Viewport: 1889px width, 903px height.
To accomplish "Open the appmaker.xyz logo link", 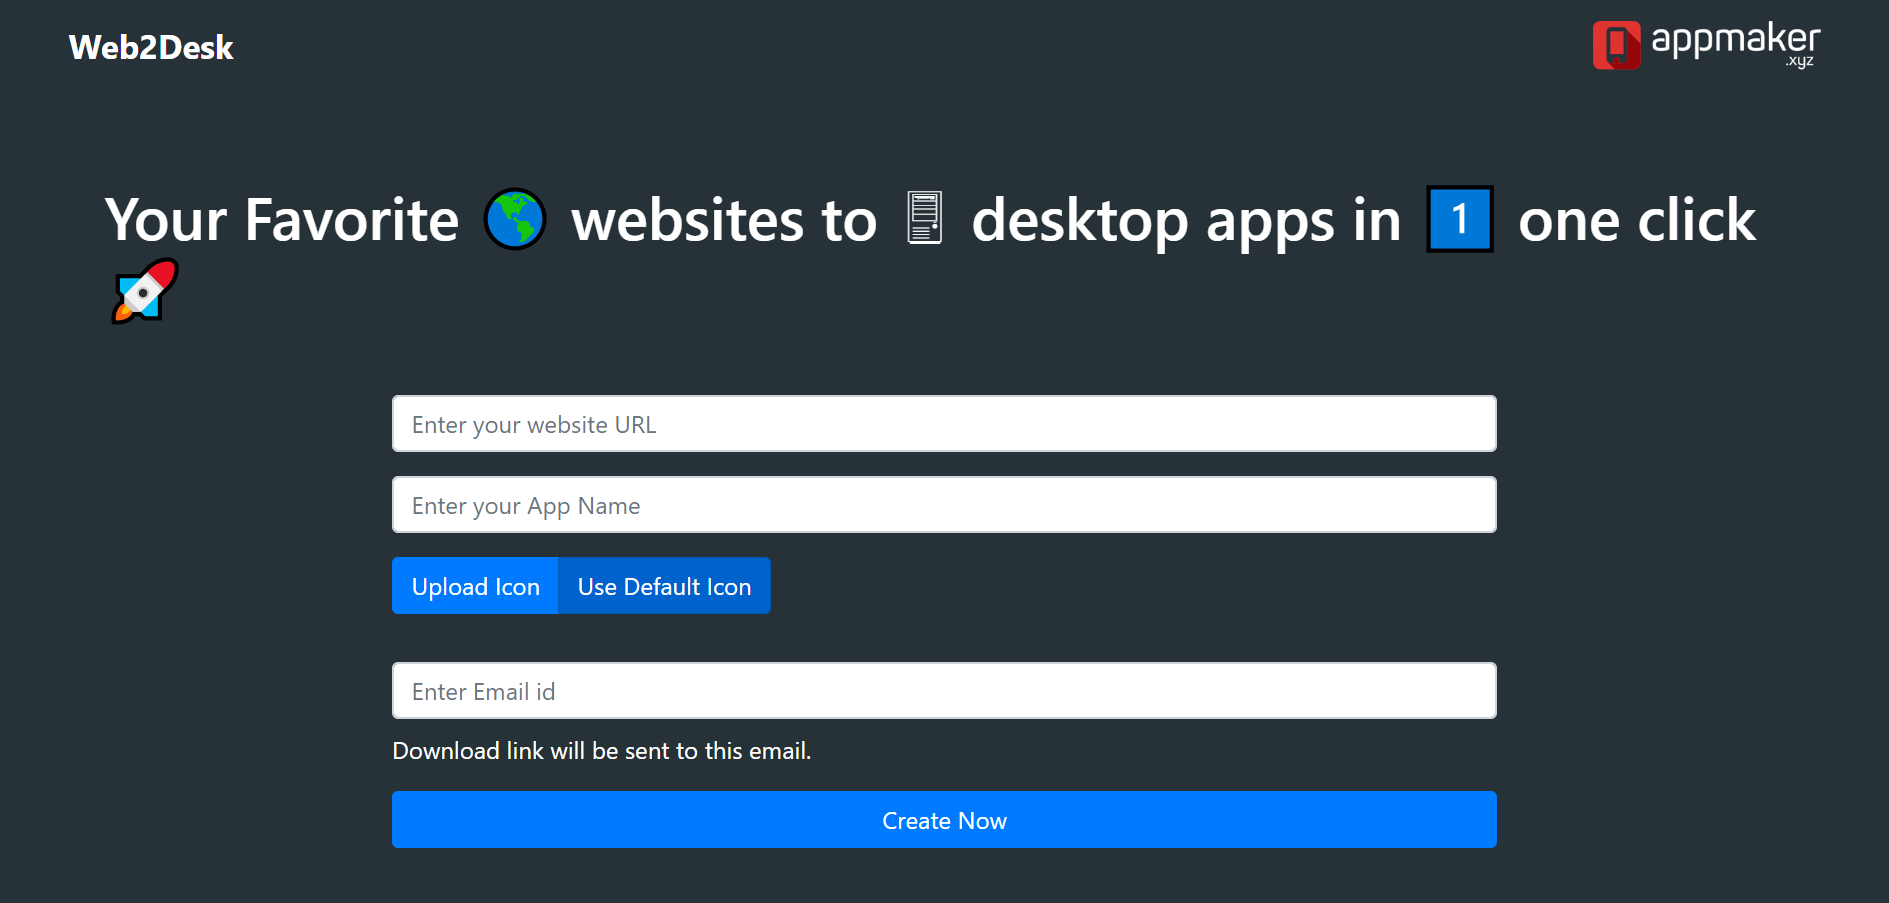I will coord(1706,45).
